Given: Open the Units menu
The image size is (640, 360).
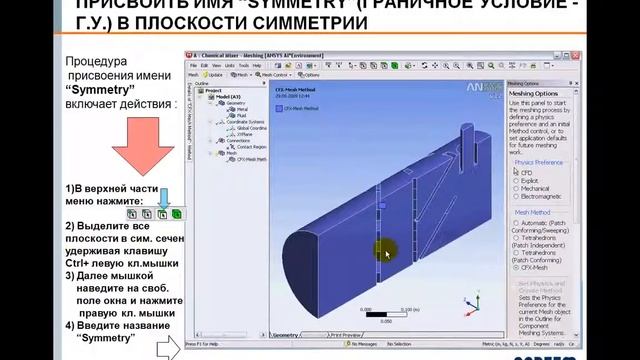Looking at the screenshot, I should tap(230, 65).
